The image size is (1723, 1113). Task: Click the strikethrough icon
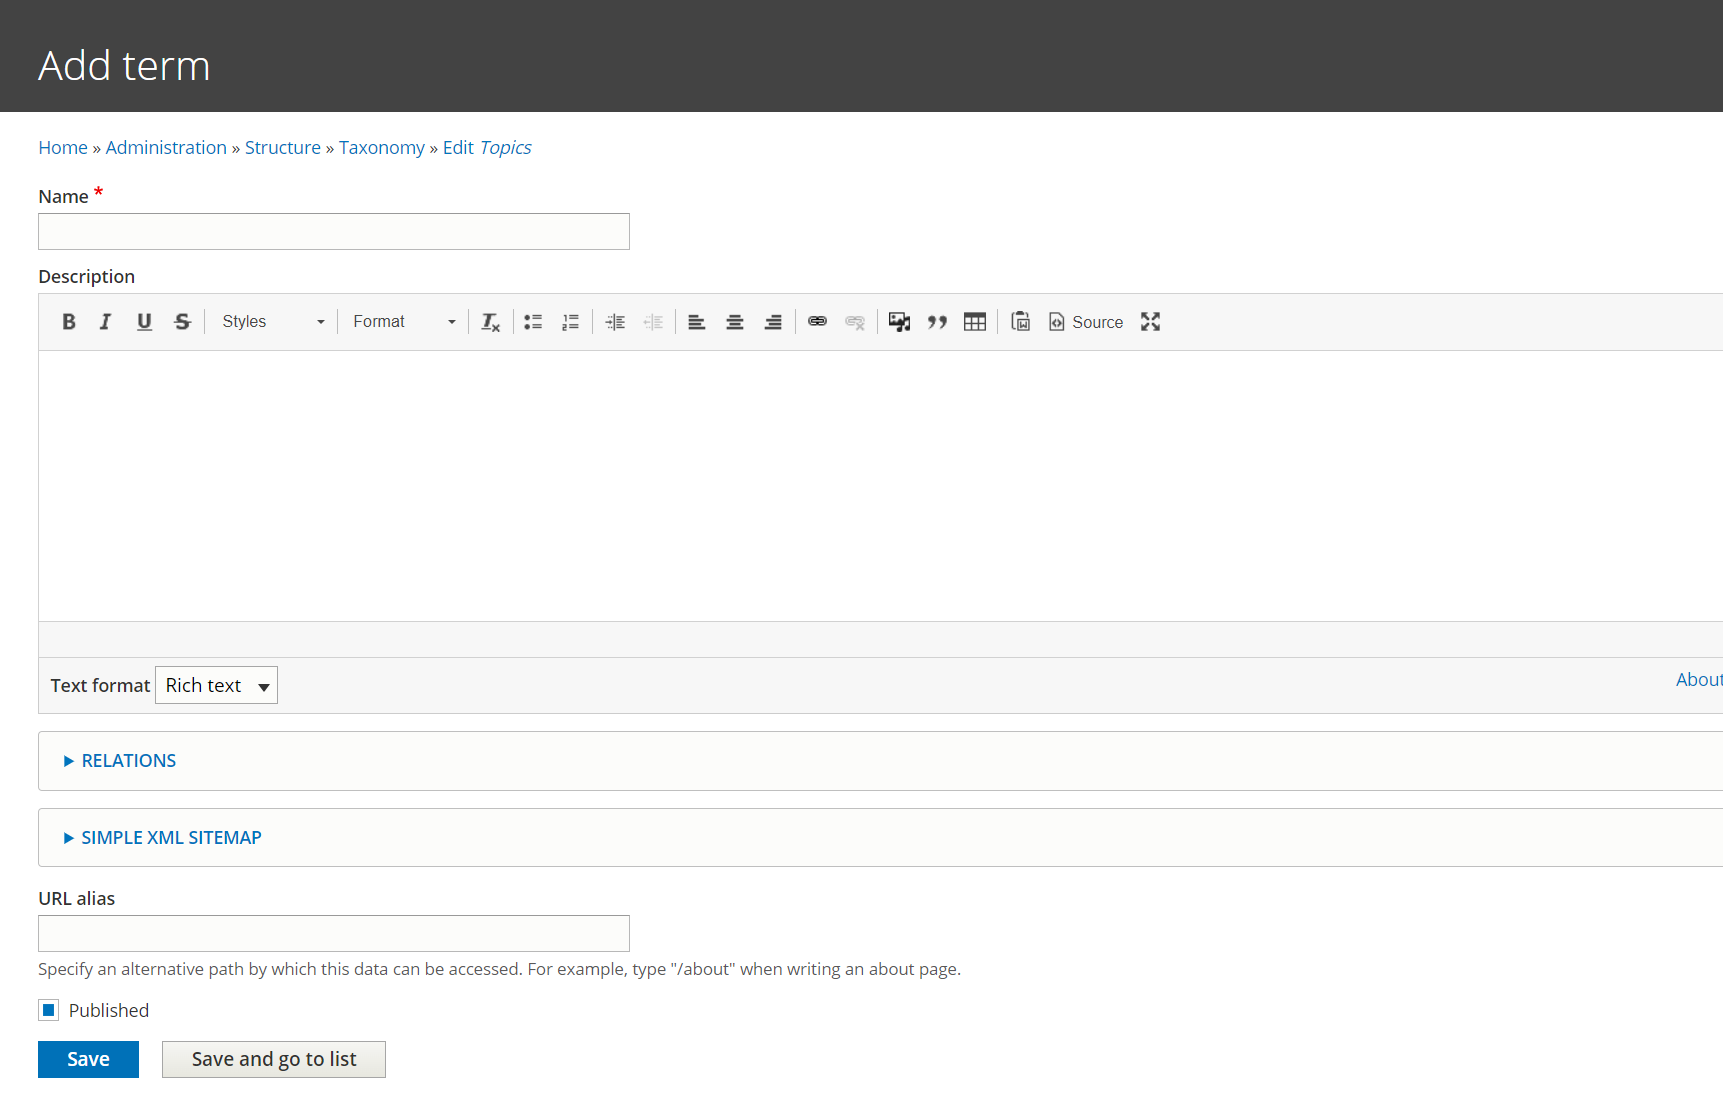tap(182, 322)
